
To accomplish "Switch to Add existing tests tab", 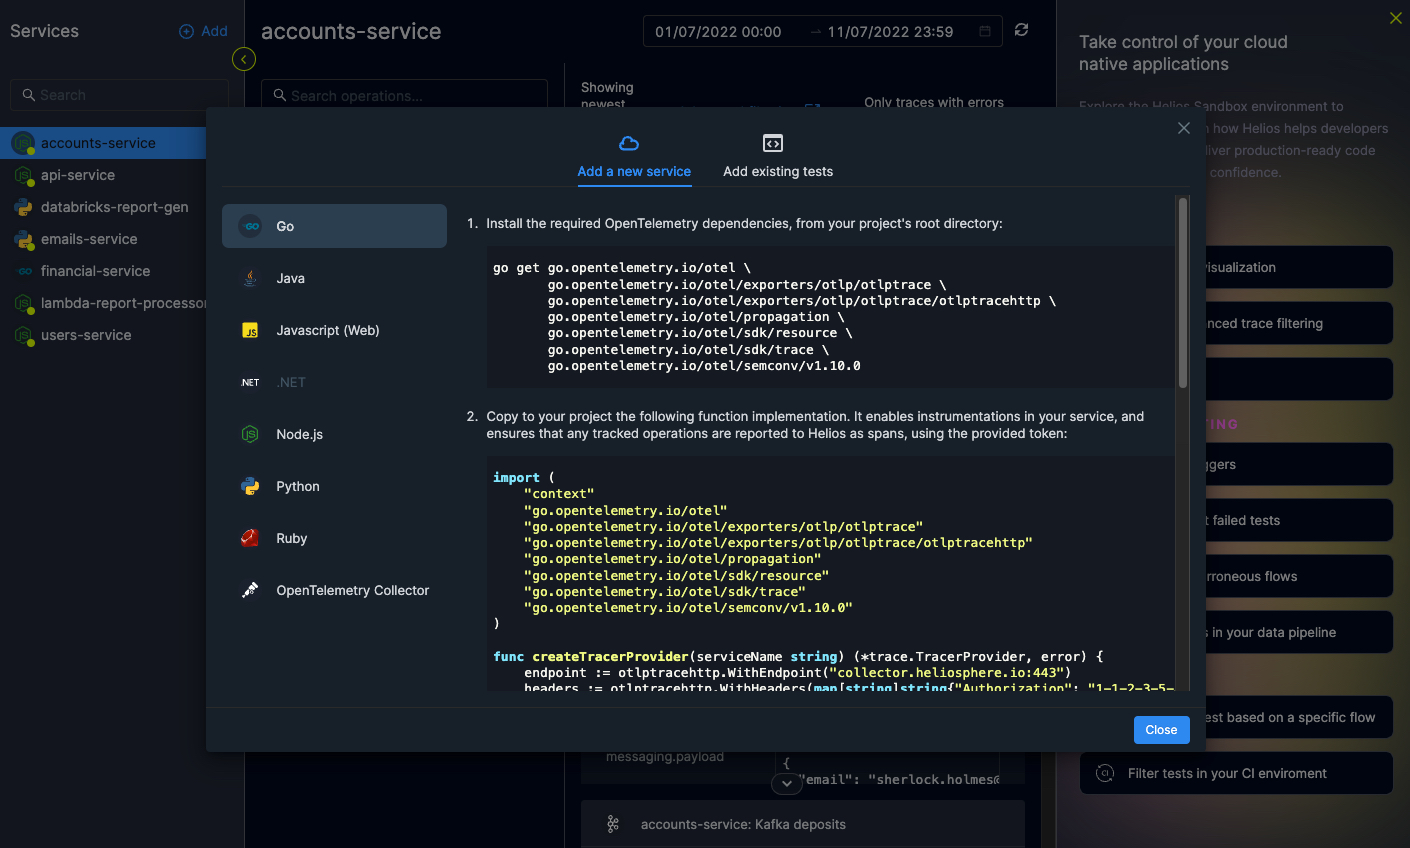I will coord(778,157).
